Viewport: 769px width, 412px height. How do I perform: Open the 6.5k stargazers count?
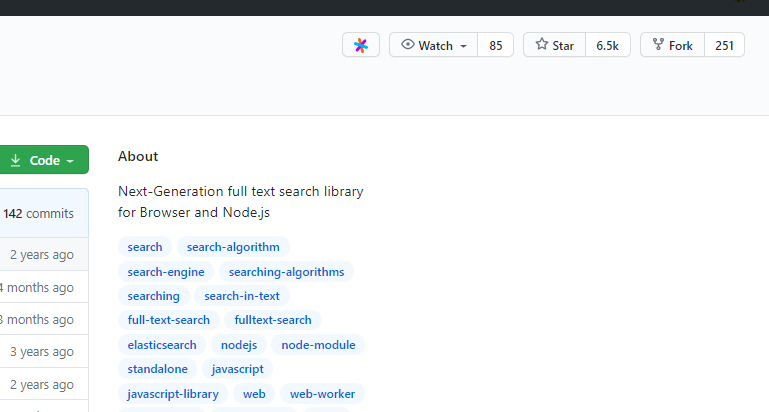click(608, 45)
